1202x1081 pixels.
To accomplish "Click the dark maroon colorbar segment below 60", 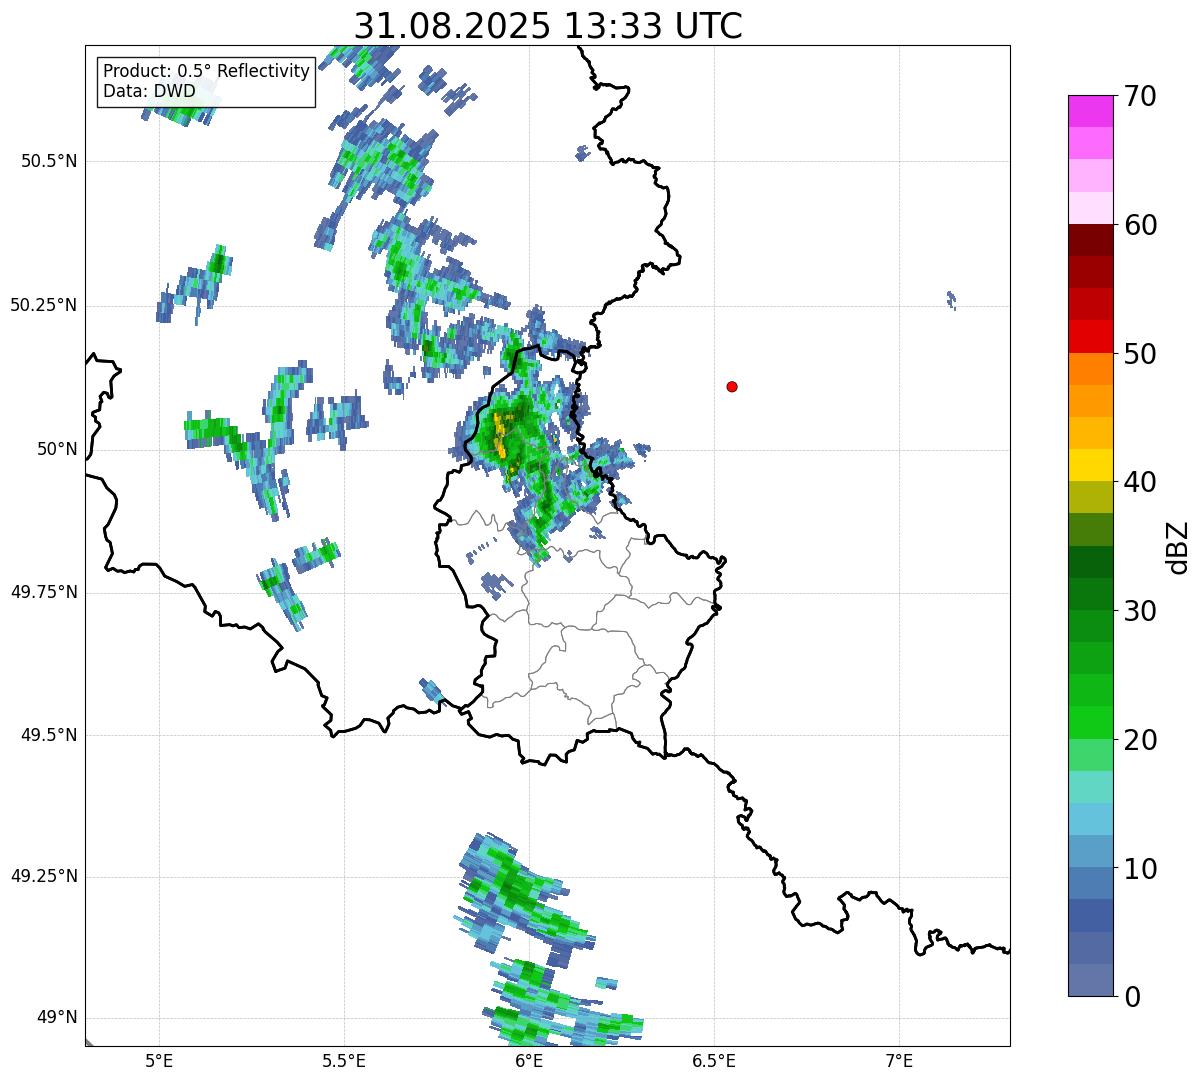I will click(1091, 240).
